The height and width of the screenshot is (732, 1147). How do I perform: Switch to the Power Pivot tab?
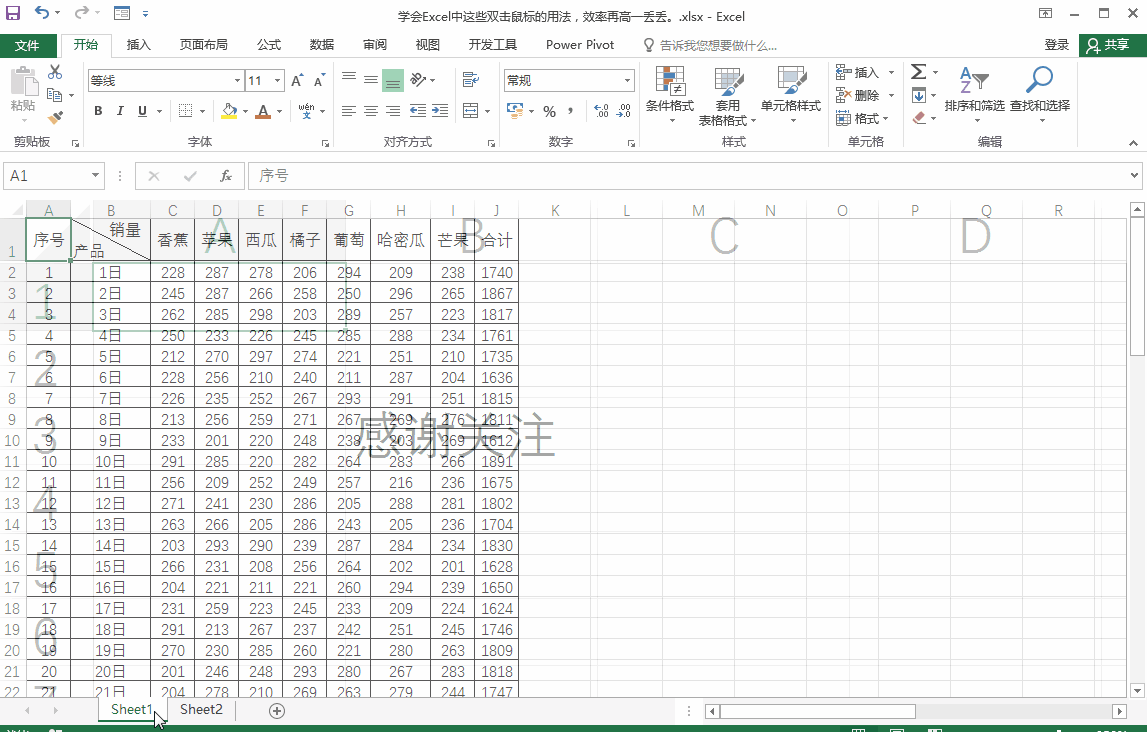point(579,45)
